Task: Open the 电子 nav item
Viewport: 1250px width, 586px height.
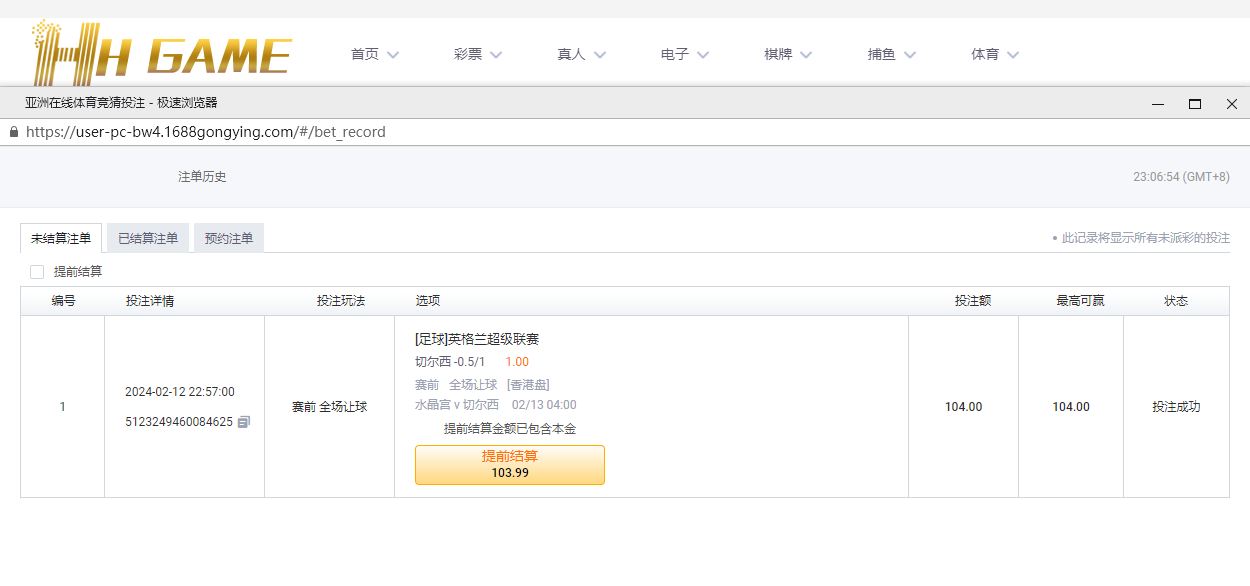Action: tap(675, 54)
